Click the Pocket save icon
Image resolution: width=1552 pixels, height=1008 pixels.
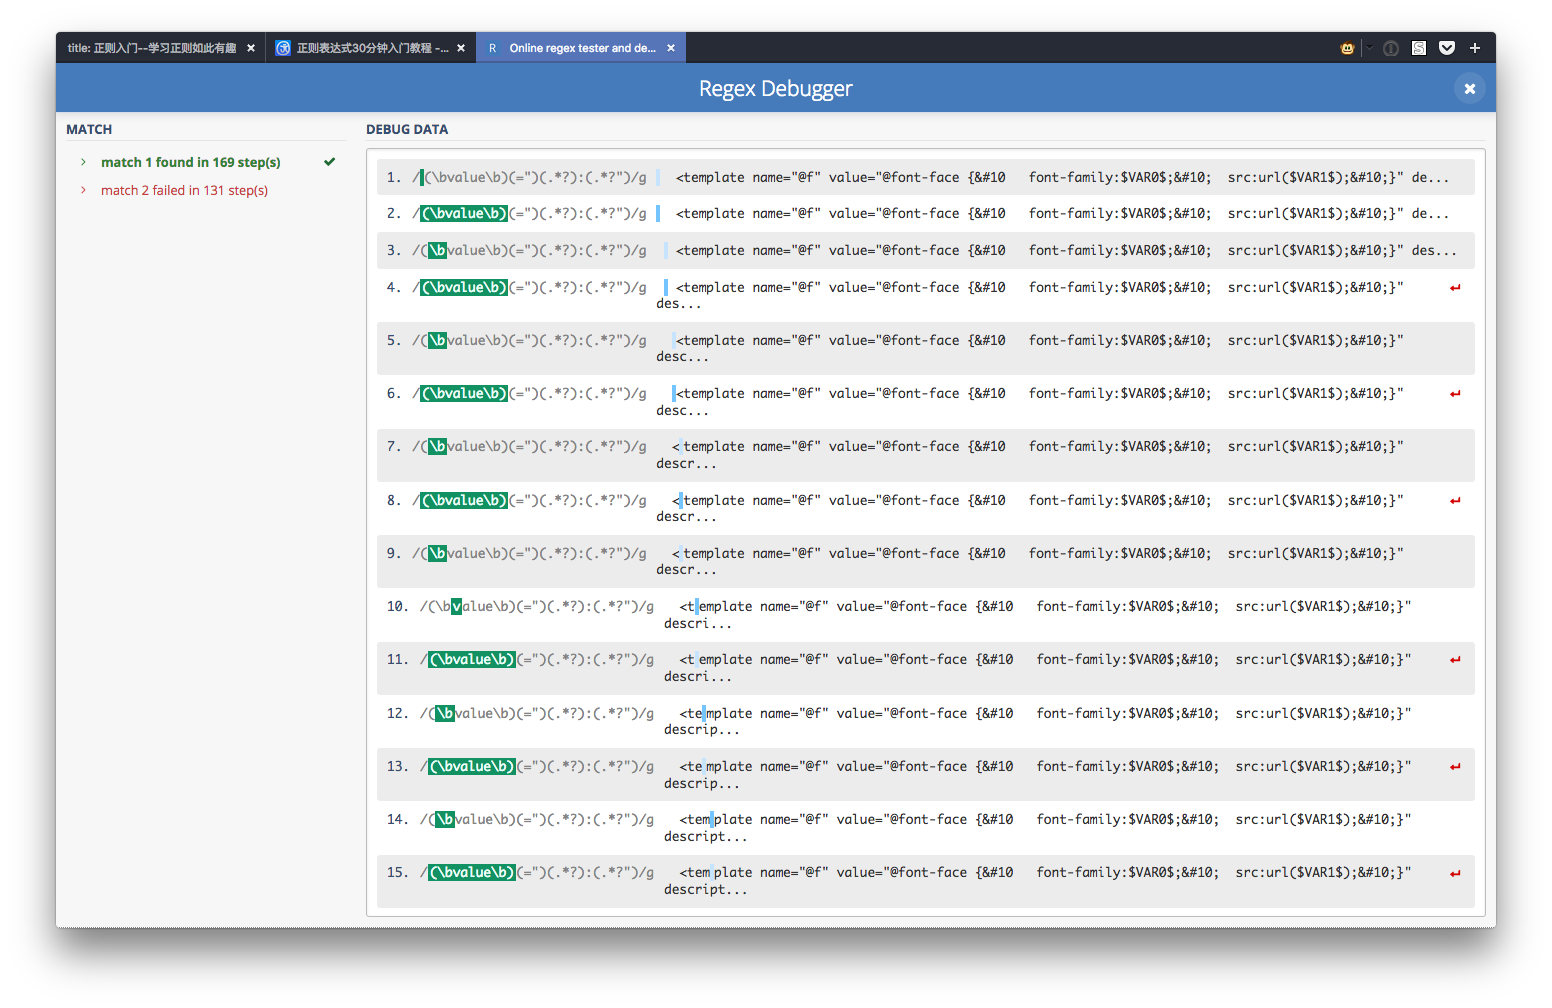pyautogui.click(x=1447, y=48)
